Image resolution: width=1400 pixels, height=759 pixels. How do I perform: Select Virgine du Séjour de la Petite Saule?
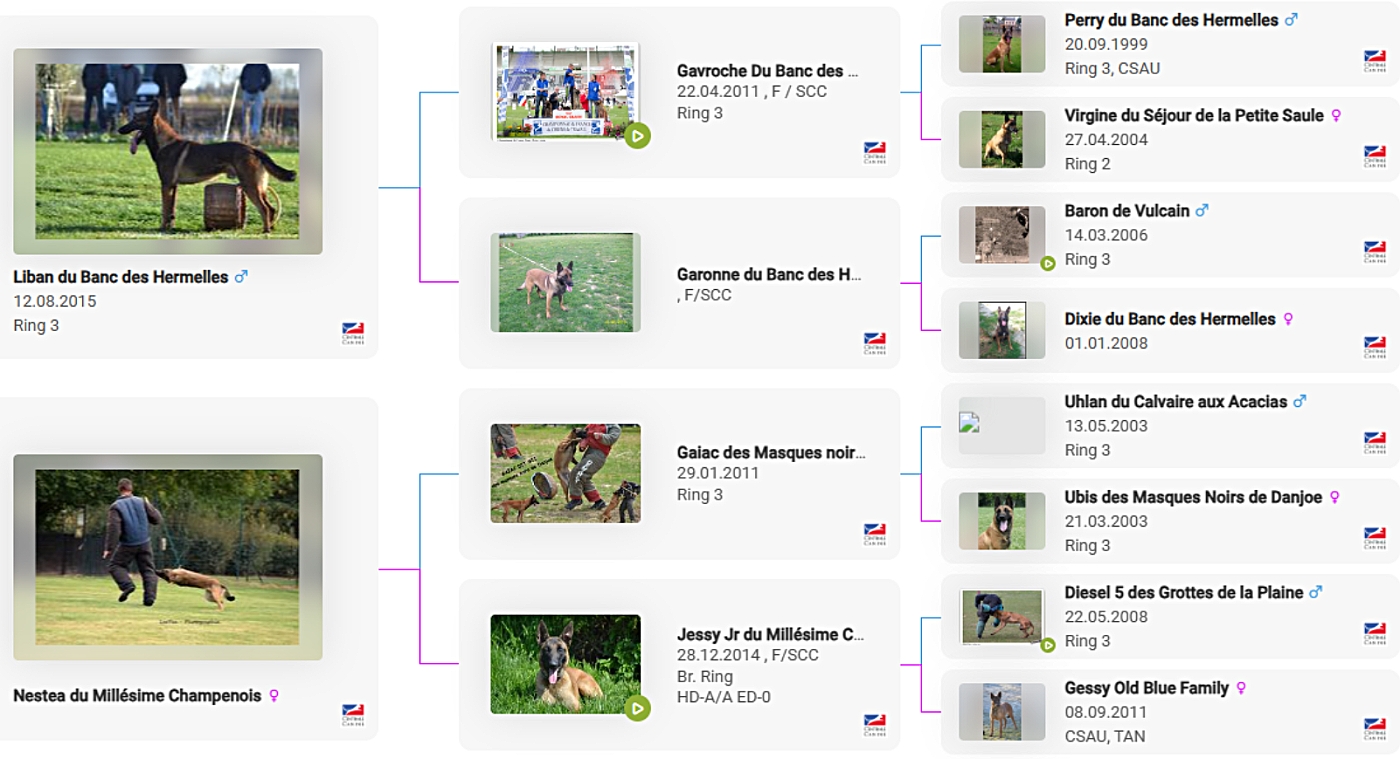pos(1194,116)
